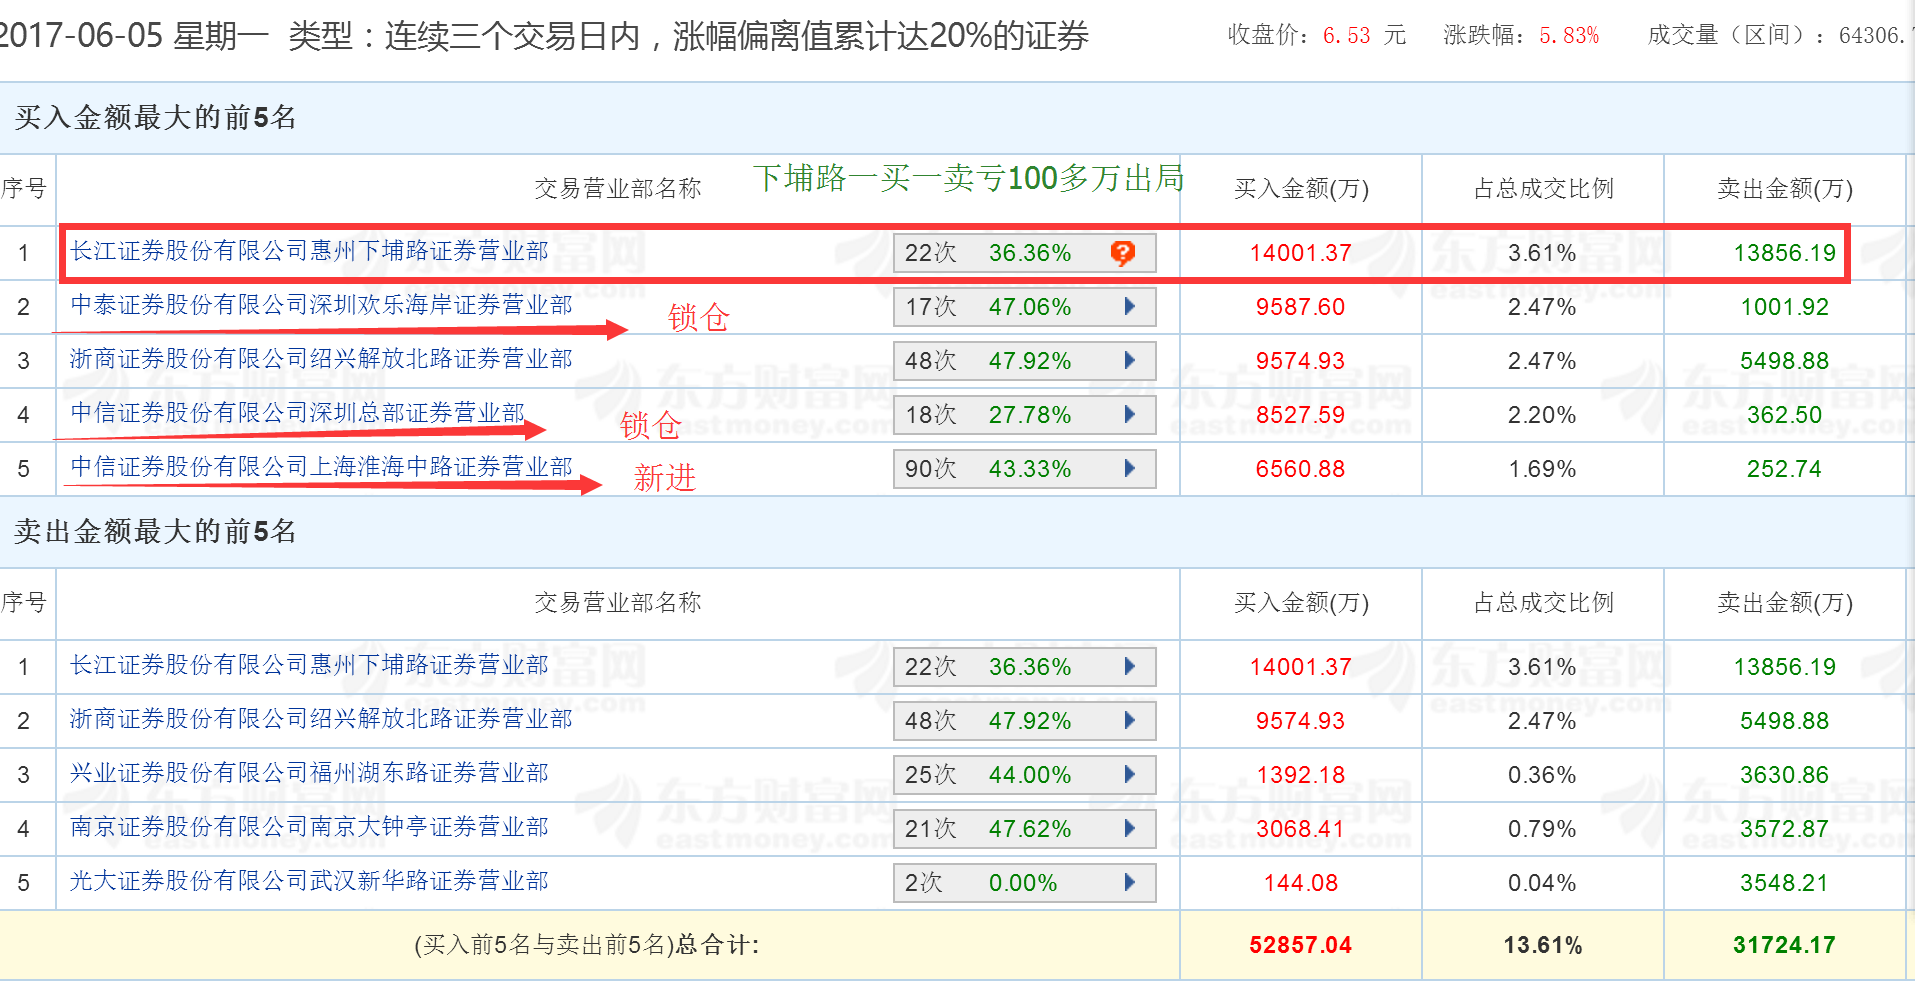Expand the 25次 44.00% arrow for 兴业证券

(x=1130, y=774)
